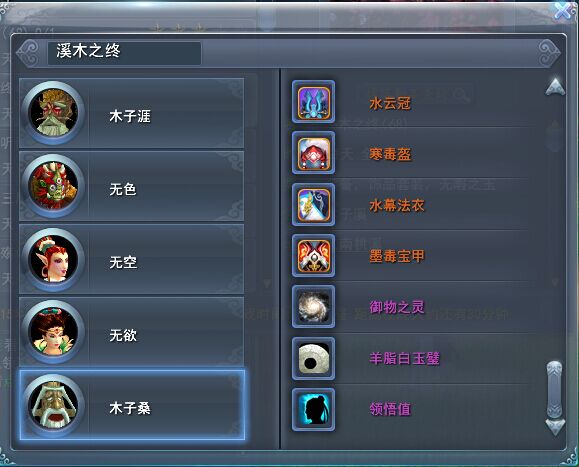This screenshot has height=467, width=579.
Task: Select the 无空 boss entry
Action: tap(131, 259)
